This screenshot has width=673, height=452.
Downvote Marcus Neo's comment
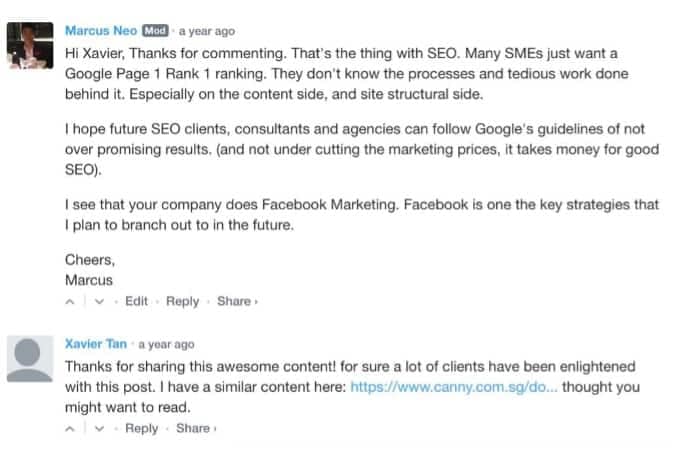coord(98,301)
